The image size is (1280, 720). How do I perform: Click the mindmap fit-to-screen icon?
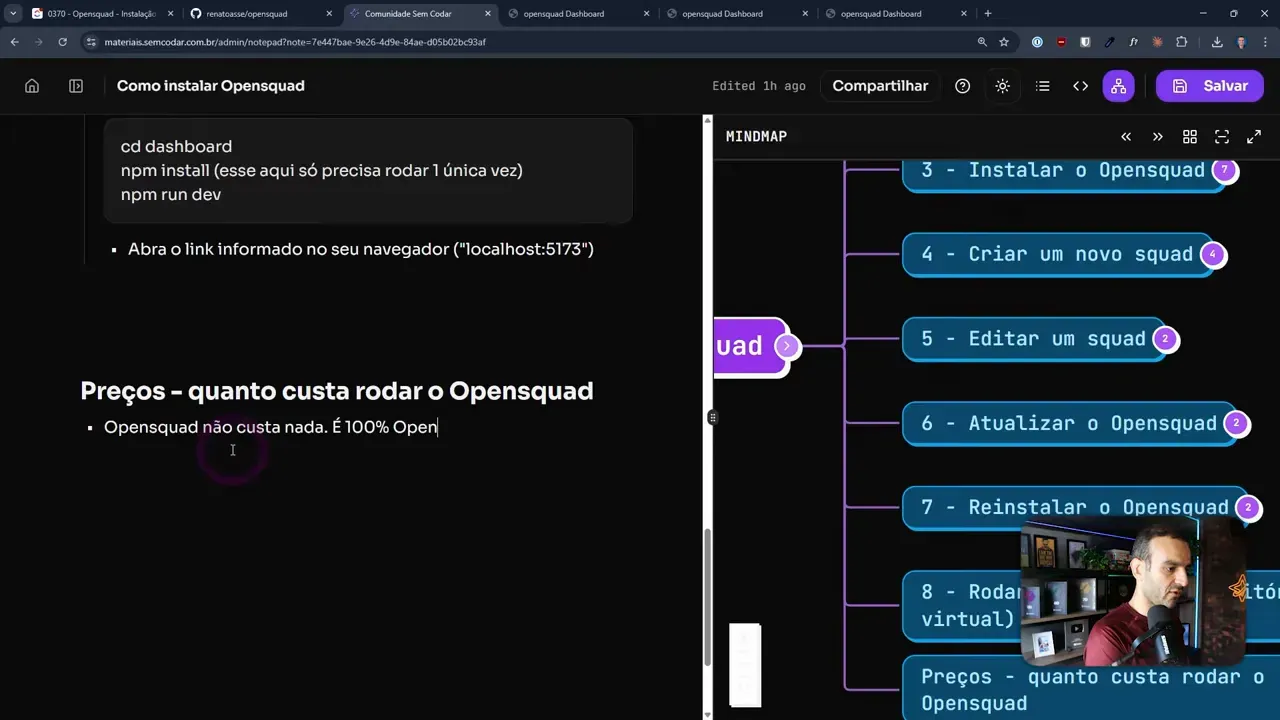click(x=1222, y=137)
